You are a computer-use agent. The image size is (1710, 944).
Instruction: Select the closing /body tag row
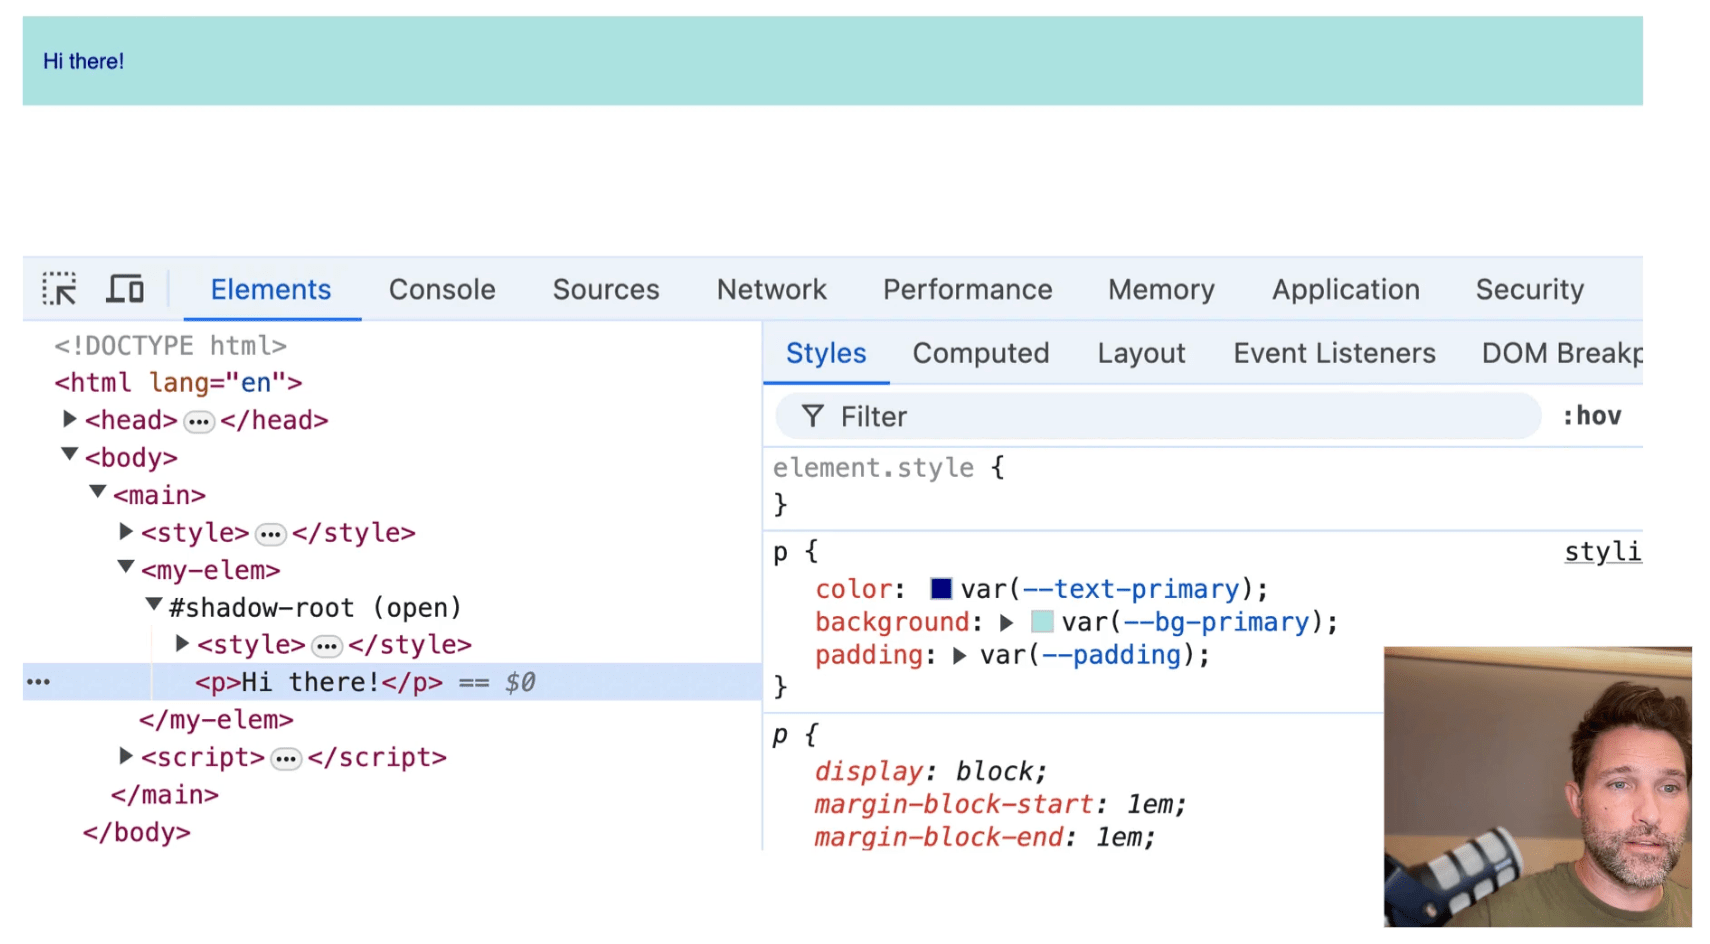[136, 832]
